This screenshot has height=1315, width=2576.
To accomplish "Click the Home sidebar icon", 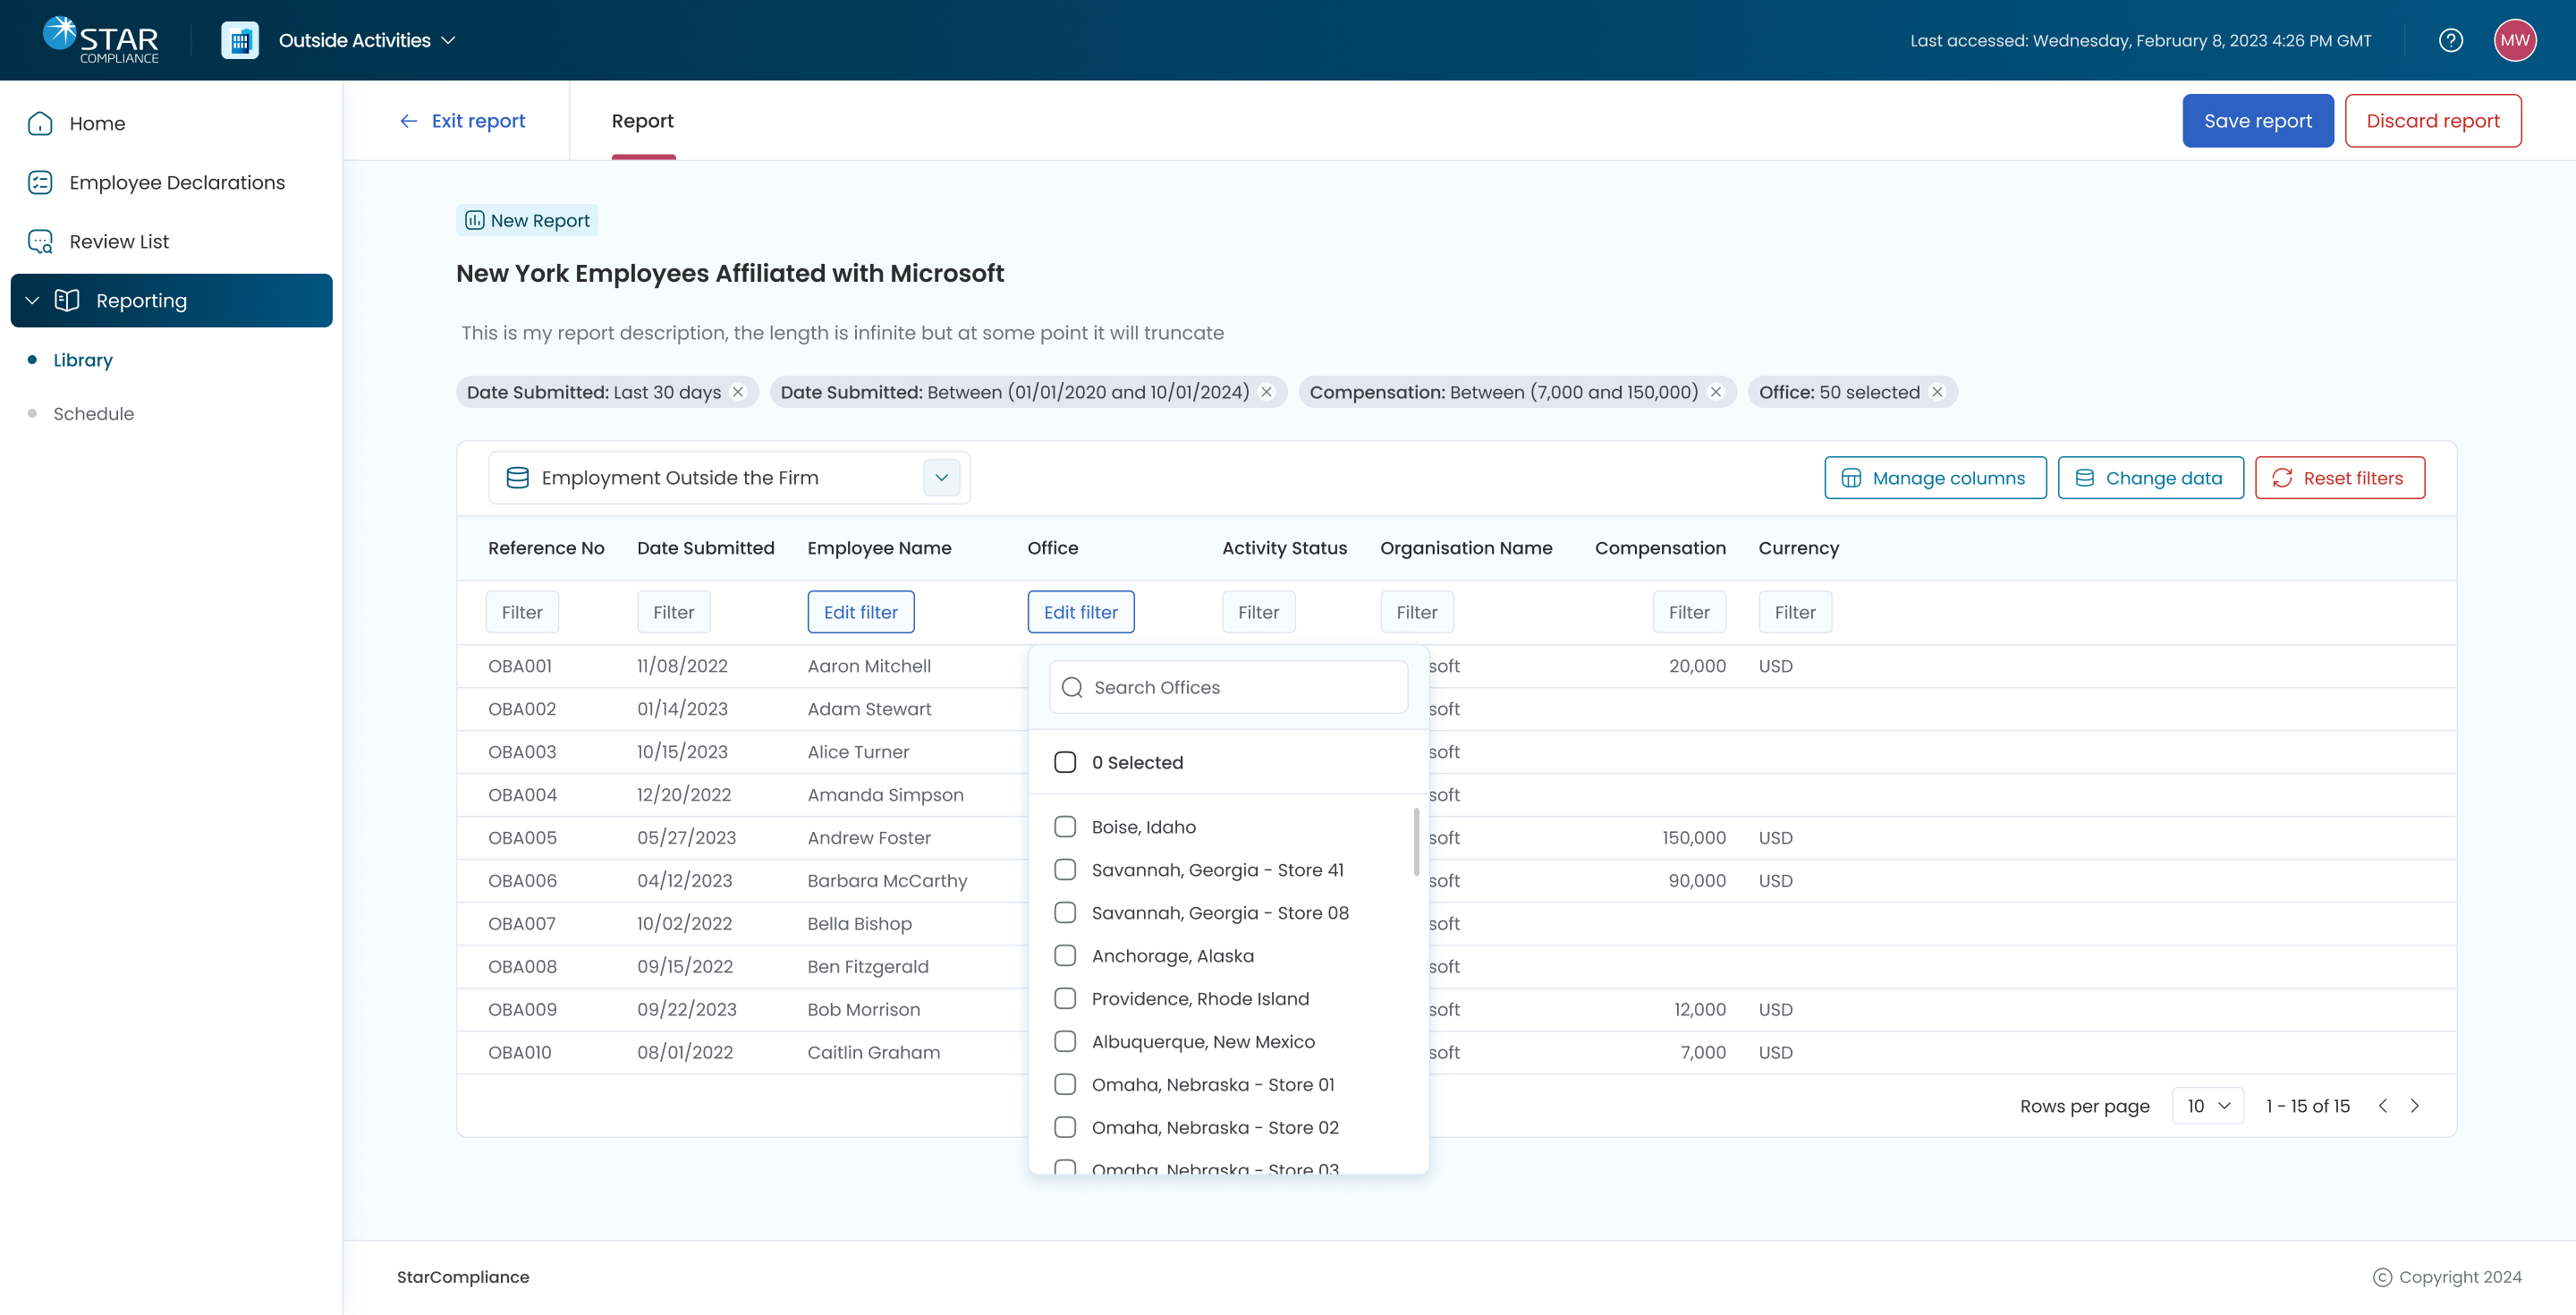I will (40, 123).
